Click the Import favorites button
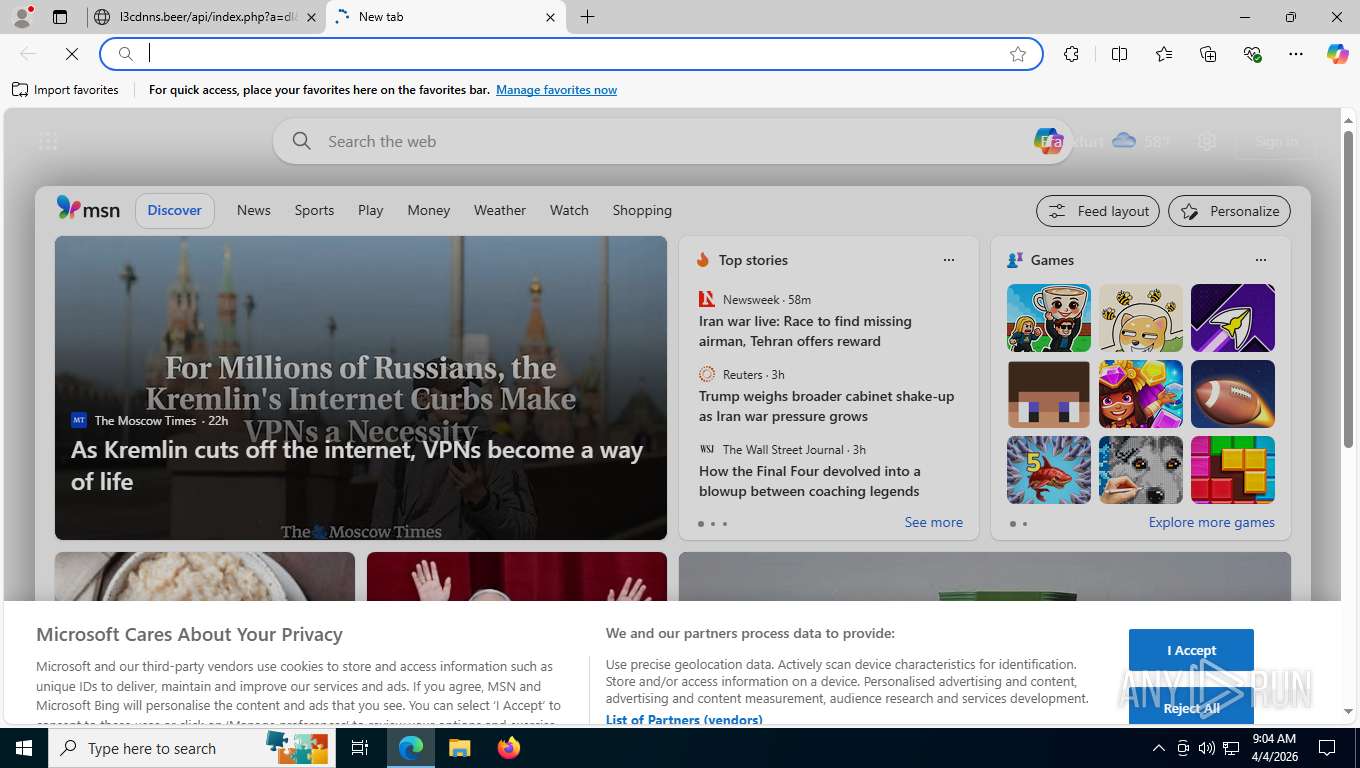Screen dimensions: 1360x768 (65, 90)
